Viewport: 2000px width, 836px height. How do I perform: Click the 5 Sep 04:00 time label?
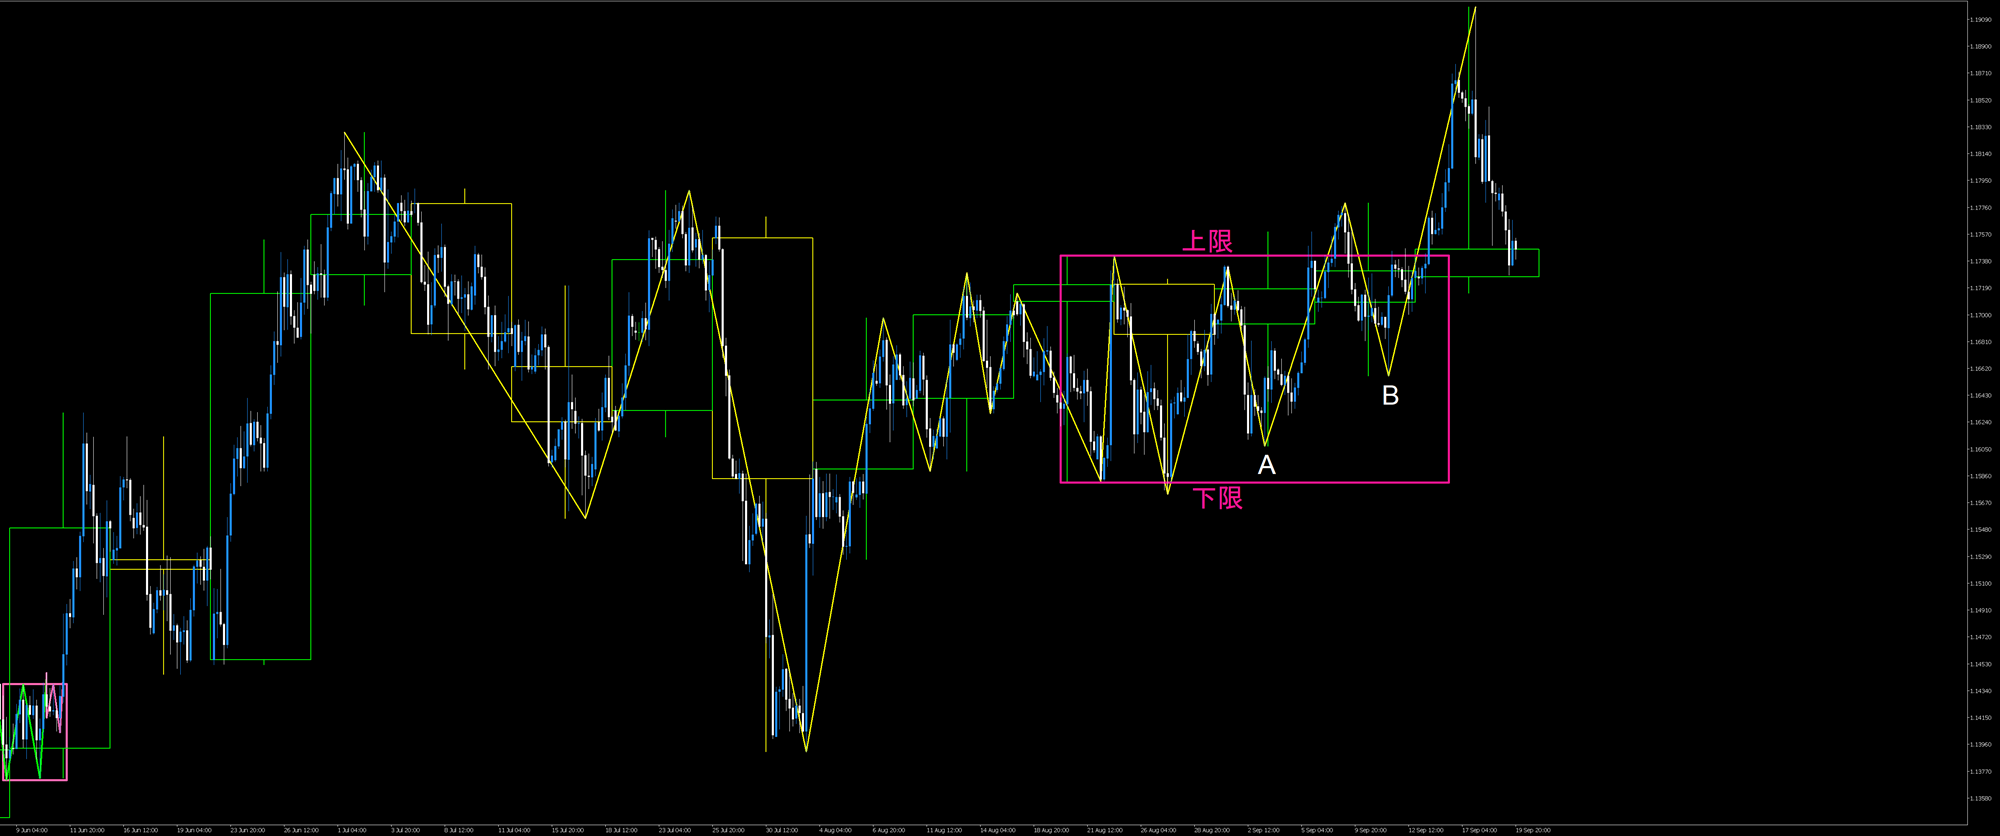(x=1317, y=830)
